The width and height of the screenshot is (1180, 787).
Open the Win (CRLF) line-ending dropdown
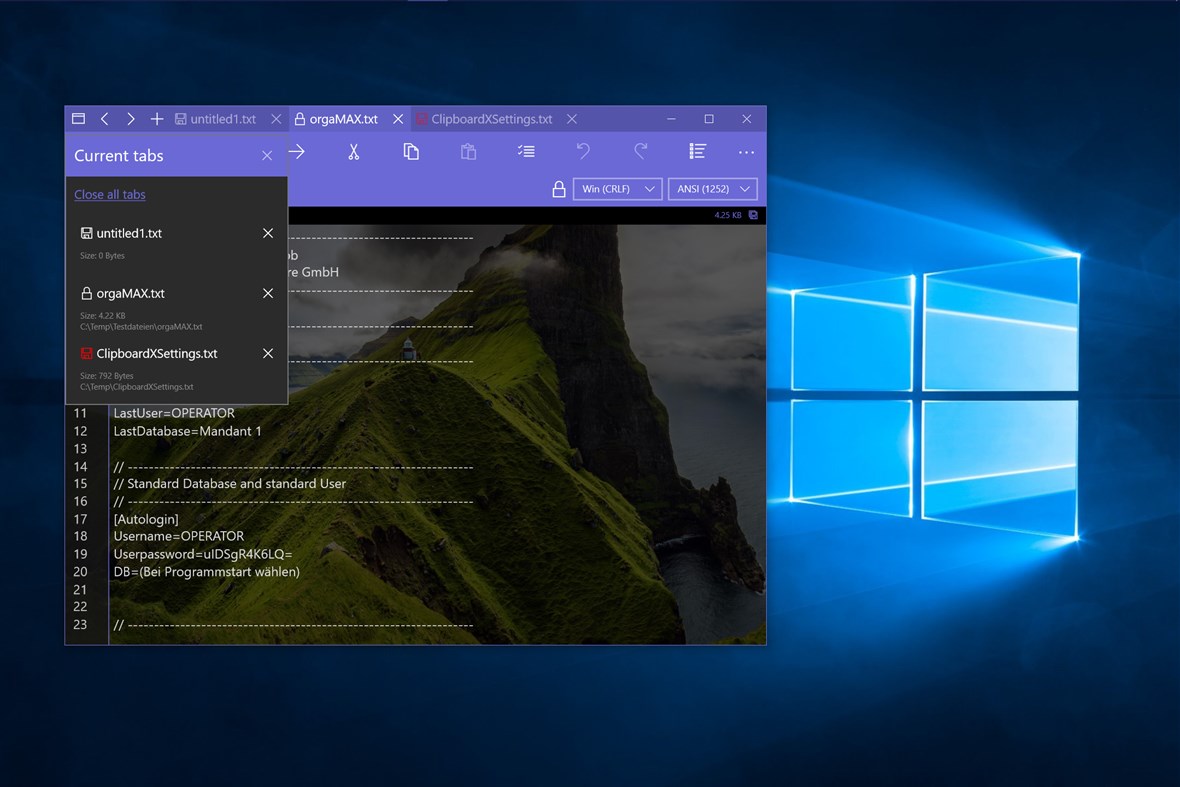pos(616,188)
